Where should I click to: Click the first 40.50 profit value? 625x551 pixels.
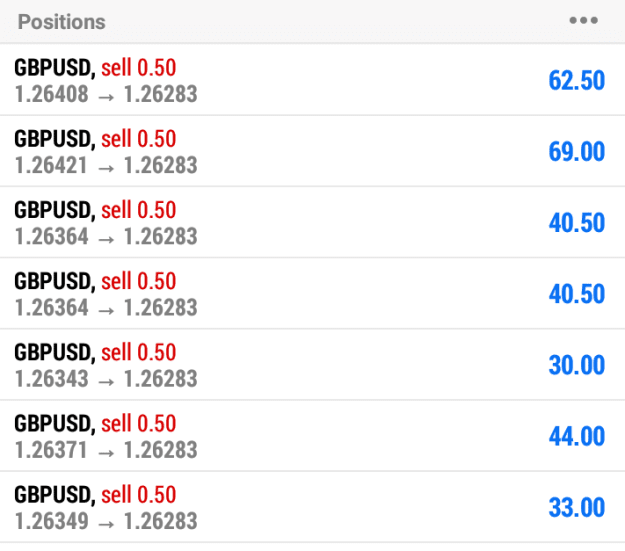click(x=576, y=223)
